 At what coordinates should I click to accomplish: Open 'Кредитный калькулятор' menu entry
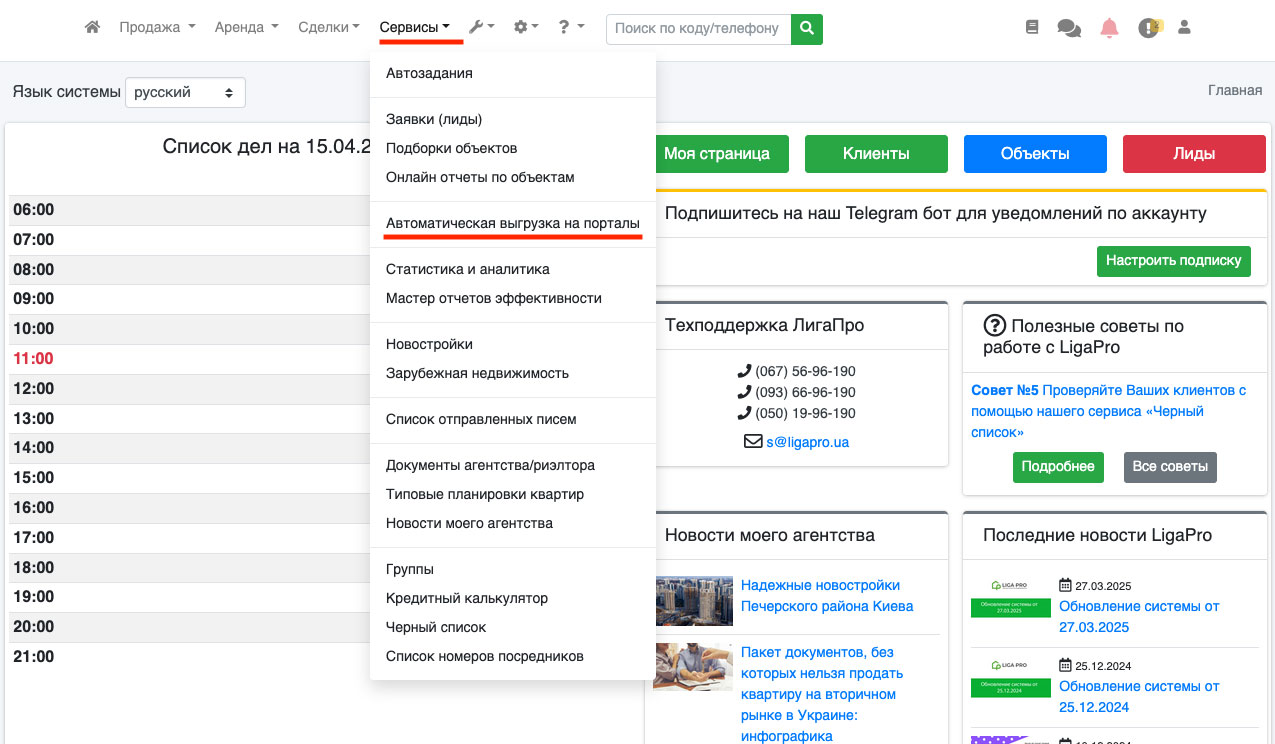pos(467,598)
